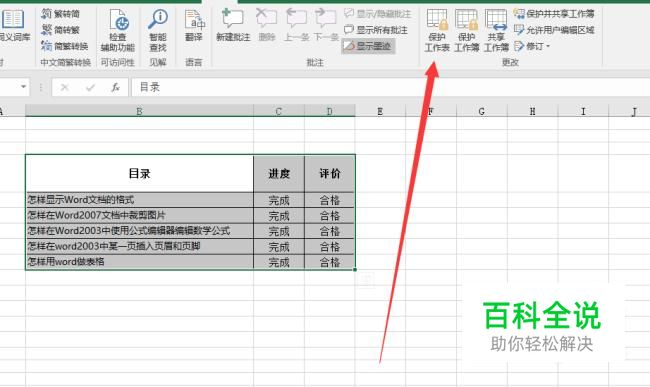Toggle Show All Comments (显示所有批注)

click(x=376, y=30)
